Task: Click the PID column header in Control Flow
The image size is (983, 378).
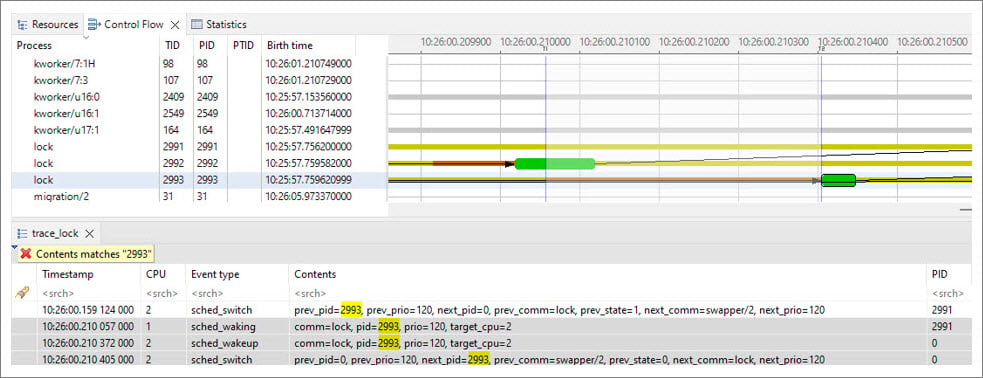Action: click(x=206, y=45)
